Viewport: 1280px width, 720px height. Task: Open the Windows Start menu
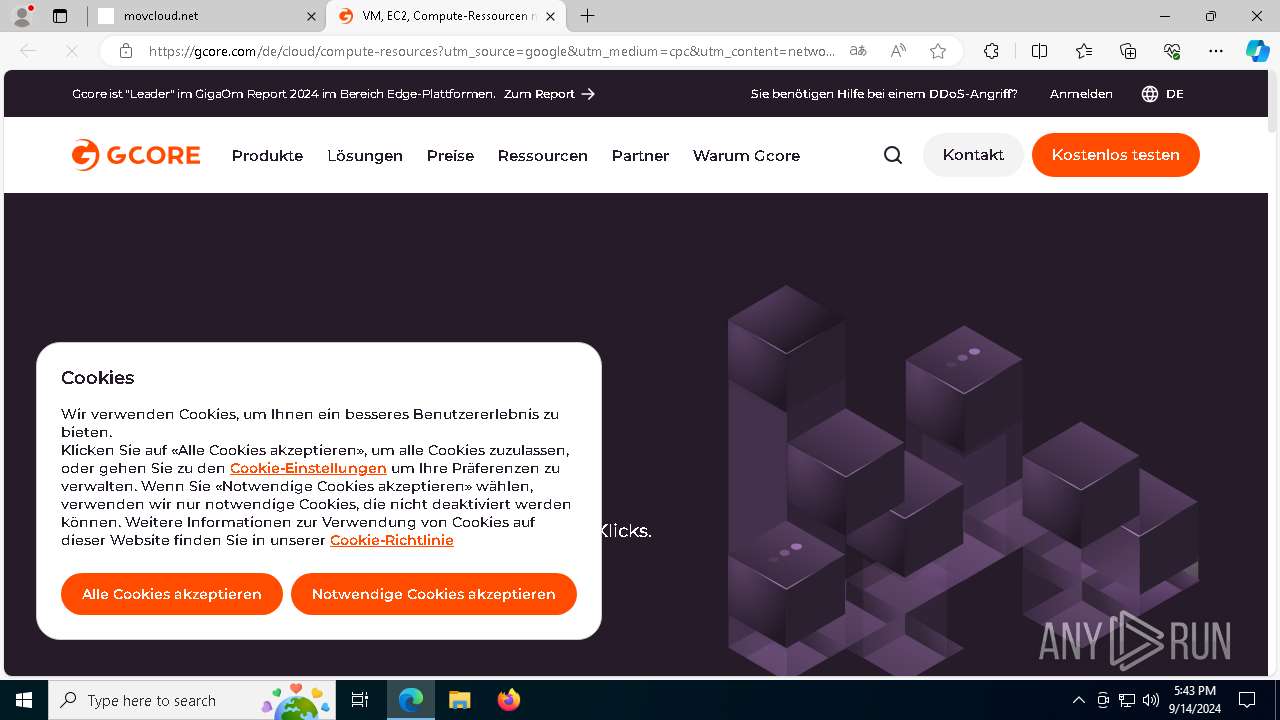(x=24, y=700)
